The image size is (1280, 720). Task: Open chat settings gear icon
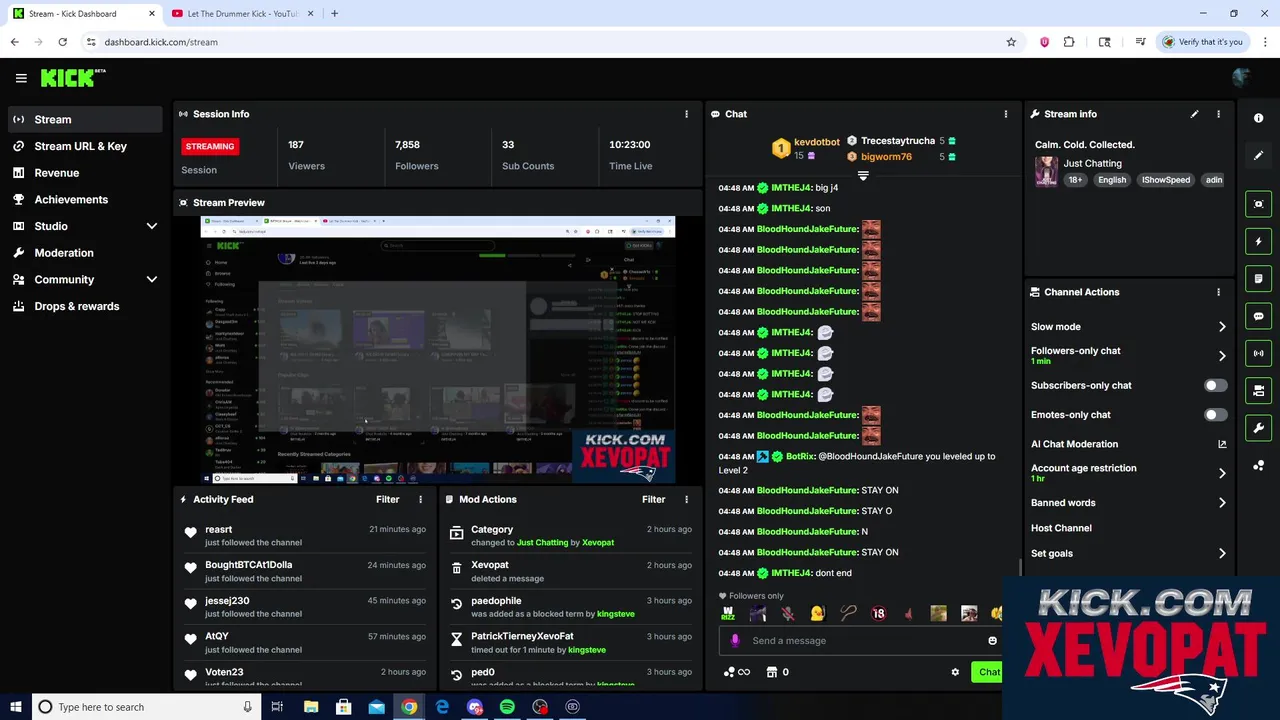point(955,672)
